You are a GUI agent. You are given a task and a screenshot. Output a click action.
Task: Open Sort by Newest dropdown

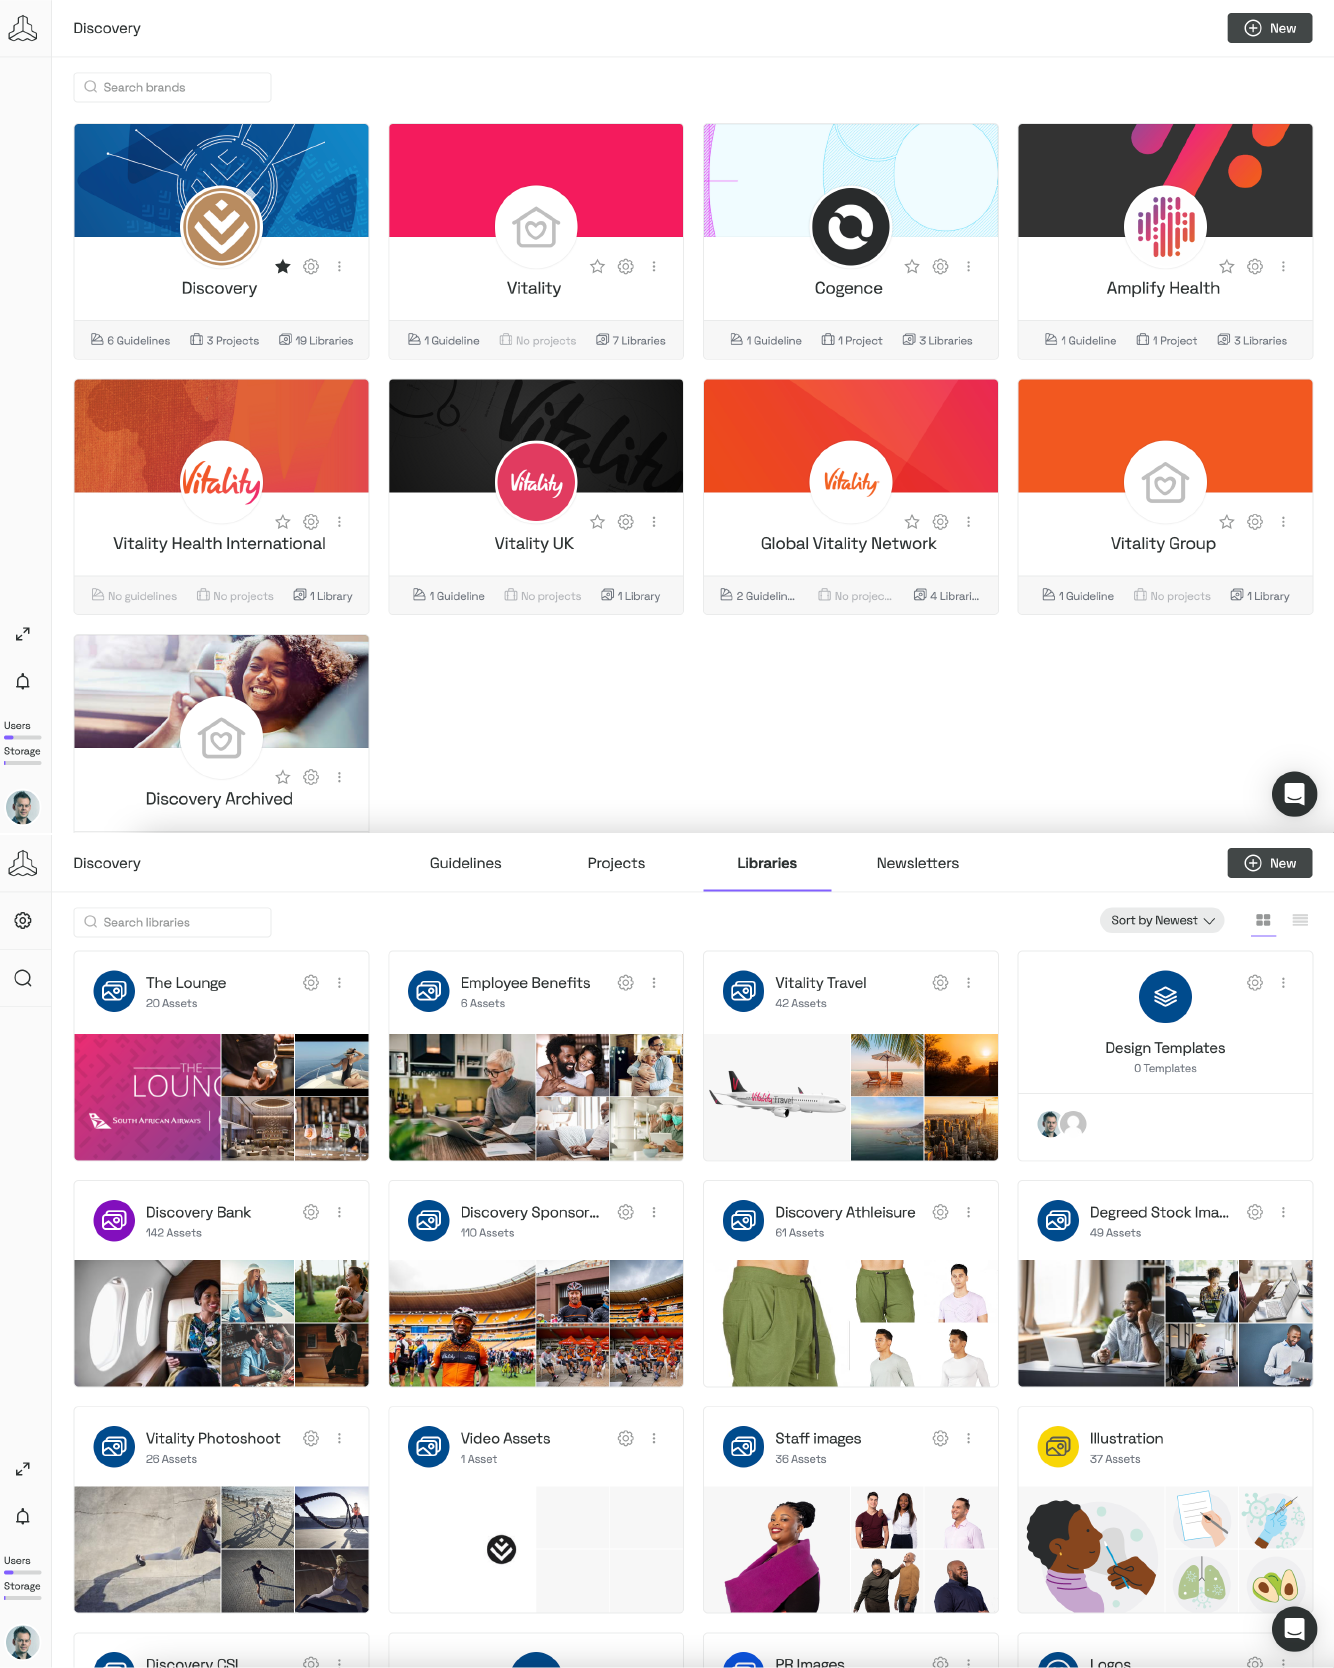tap(1162, 920)
